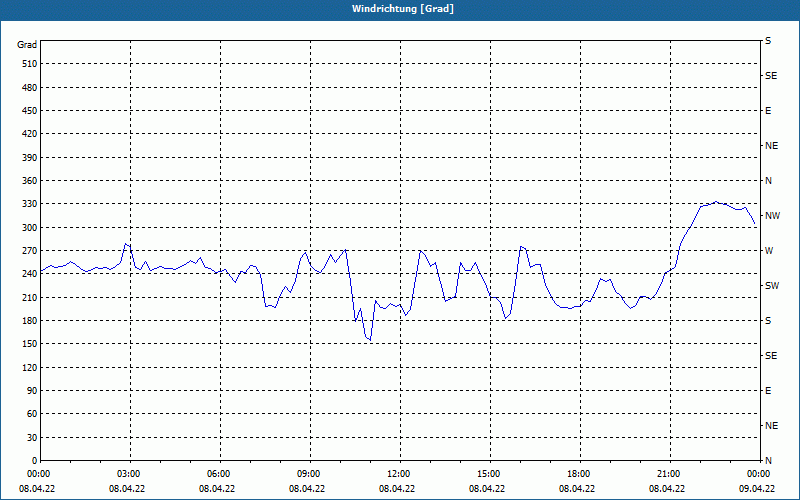
Task: Click the NW compass label on the right axis
Action: (772, 216)
